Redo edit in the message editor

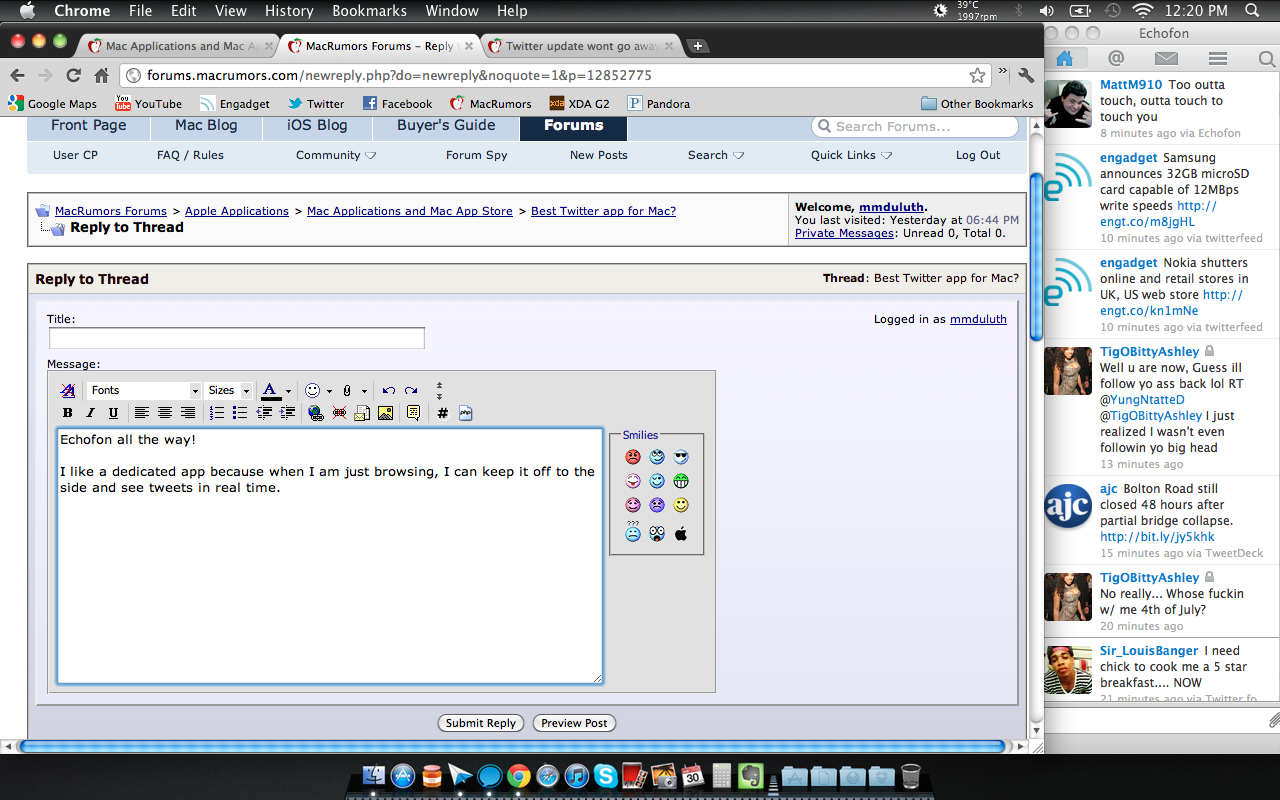coord(411,390)
